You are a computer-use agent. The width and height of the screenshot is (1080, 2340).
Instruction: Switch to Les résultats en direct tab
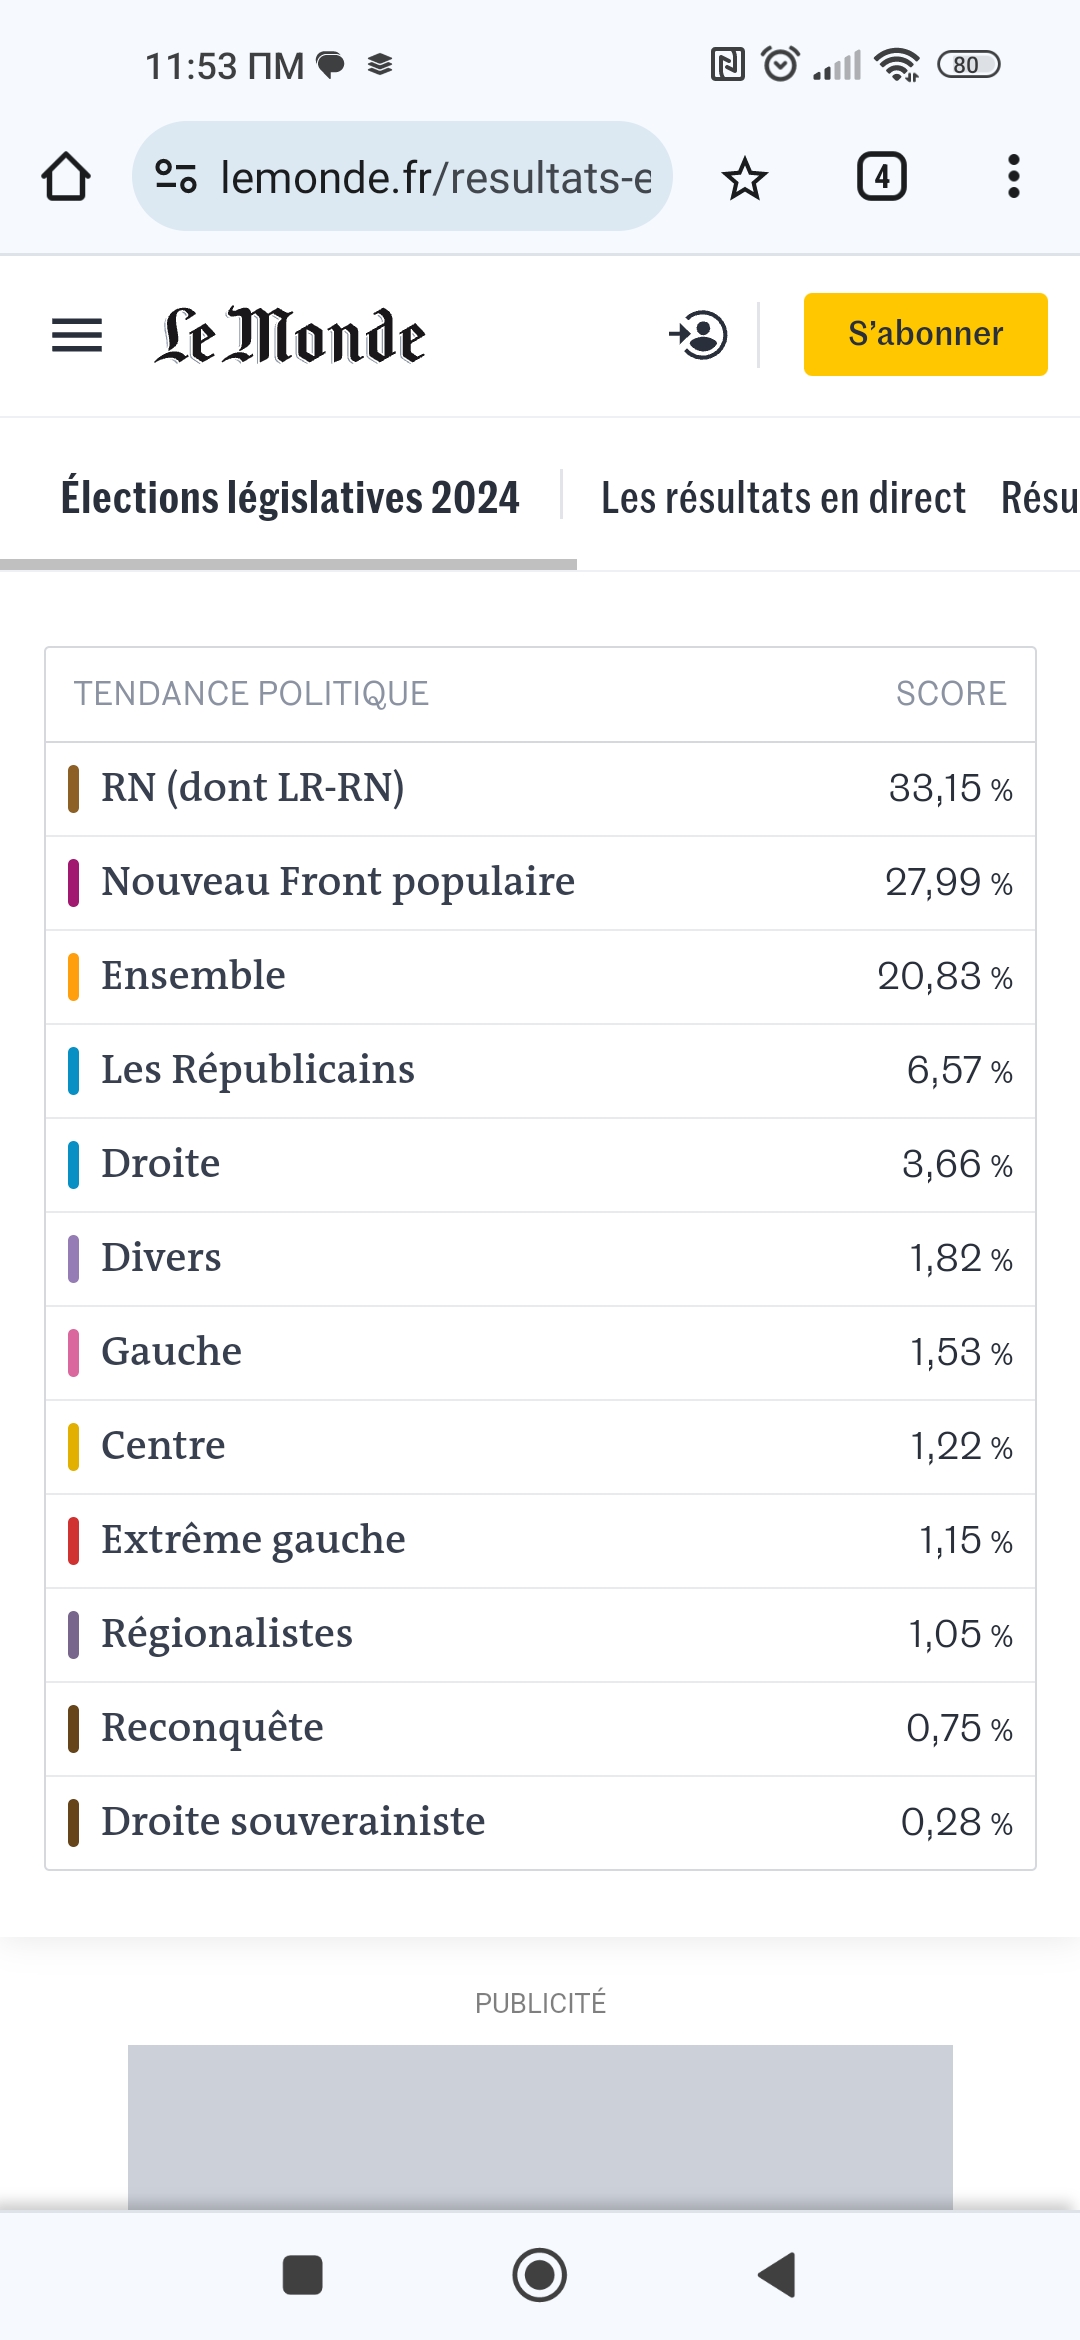[783, 497]
